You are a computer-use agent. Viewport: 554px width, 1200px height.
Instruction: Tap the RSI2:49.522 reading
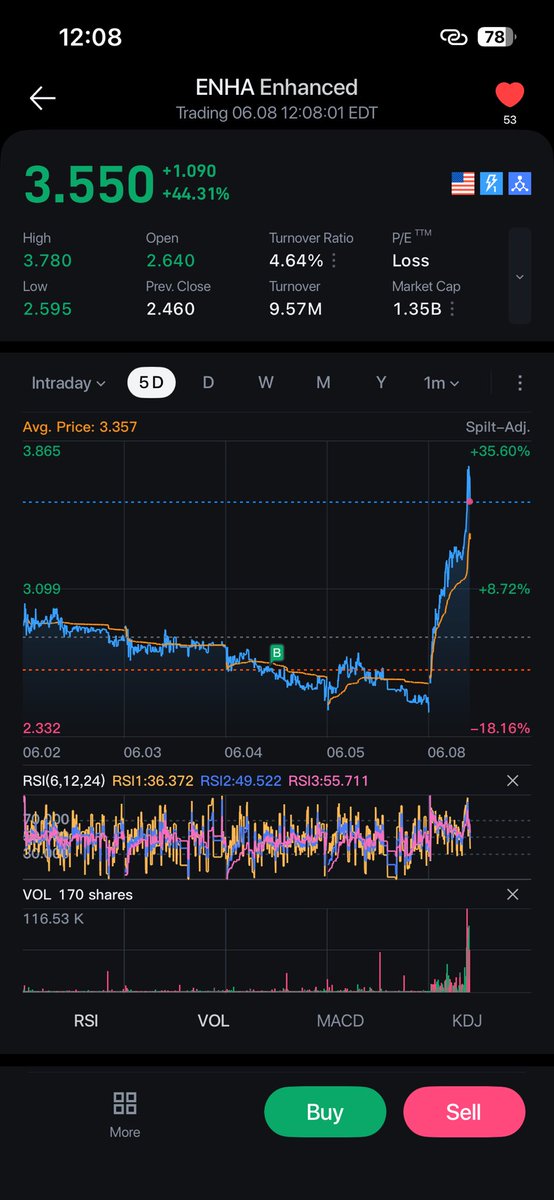point(241,780)
